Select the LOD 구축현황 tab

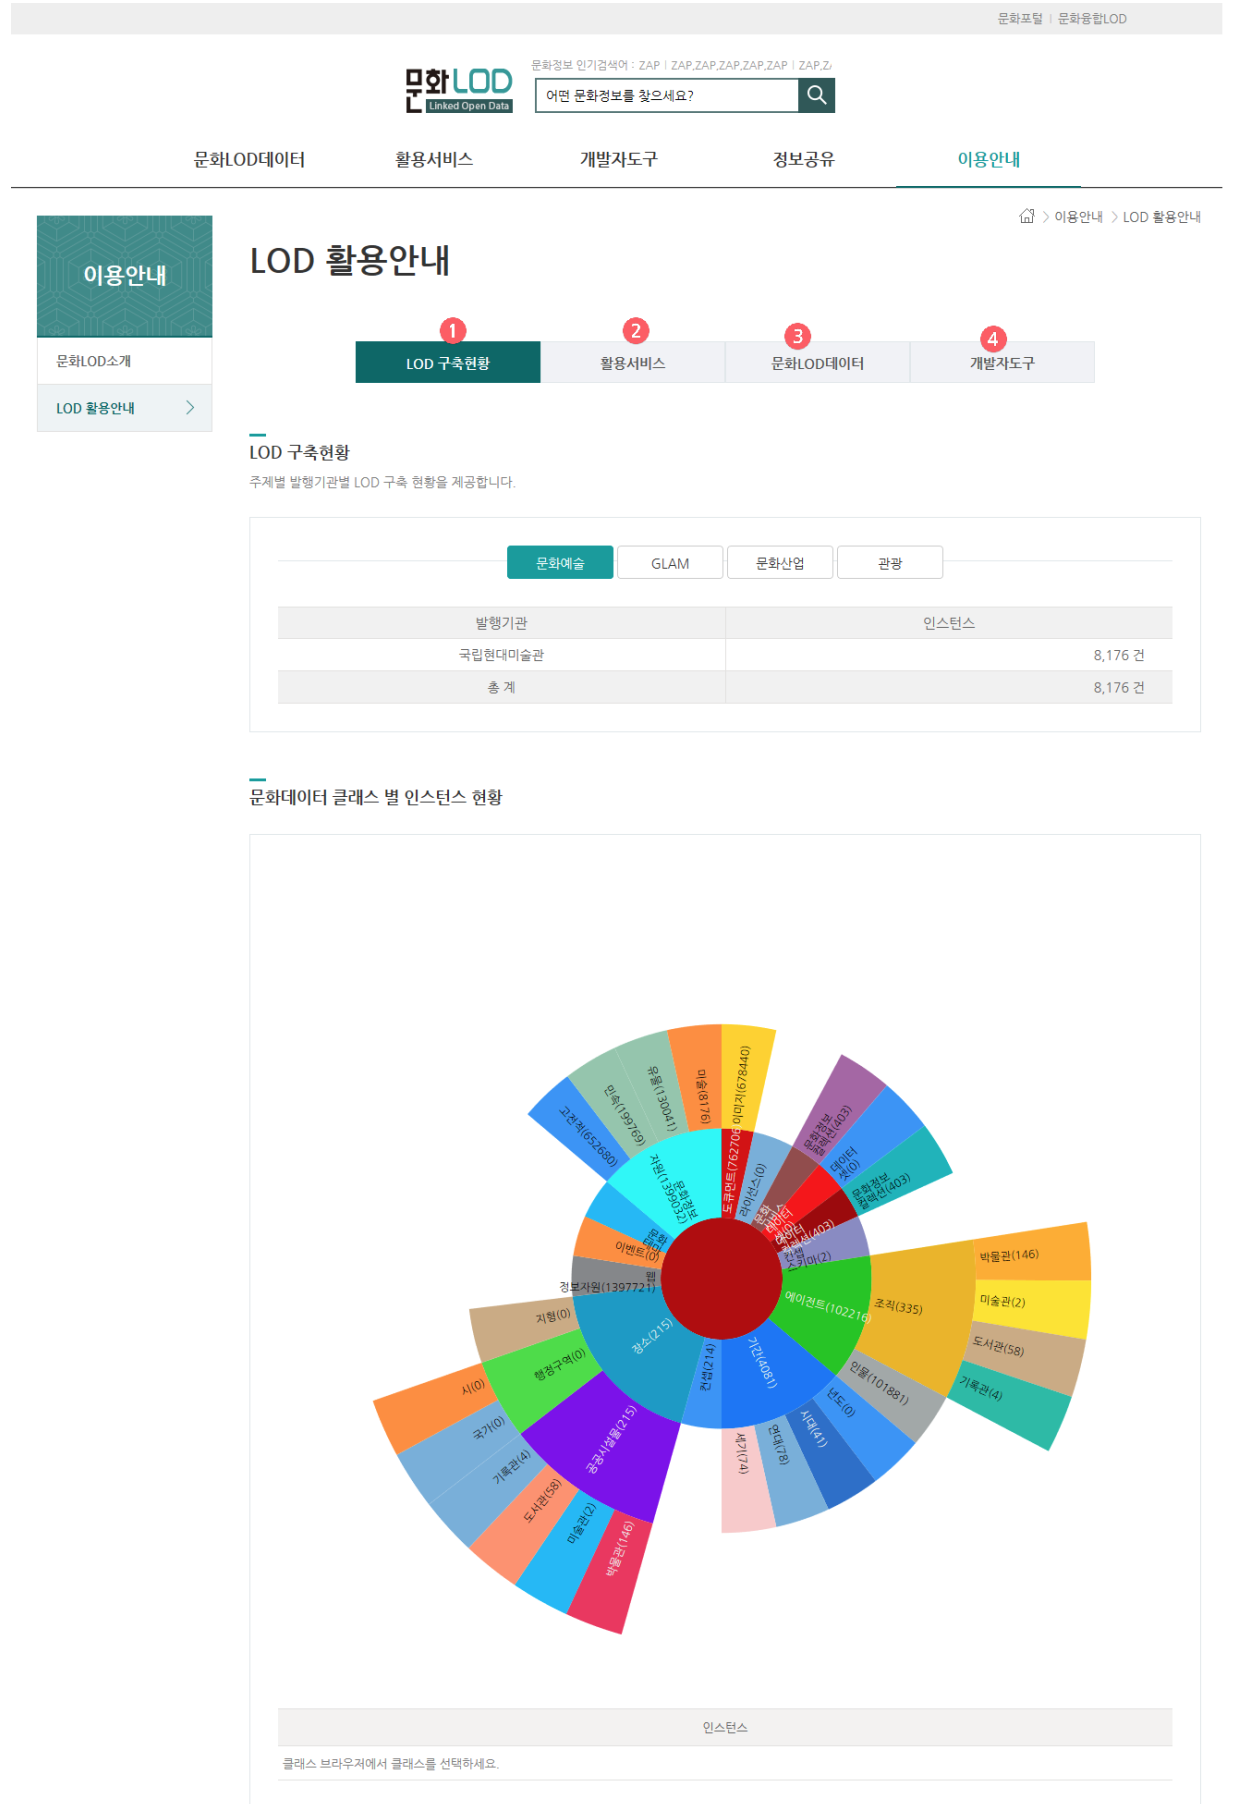point(448,362)
